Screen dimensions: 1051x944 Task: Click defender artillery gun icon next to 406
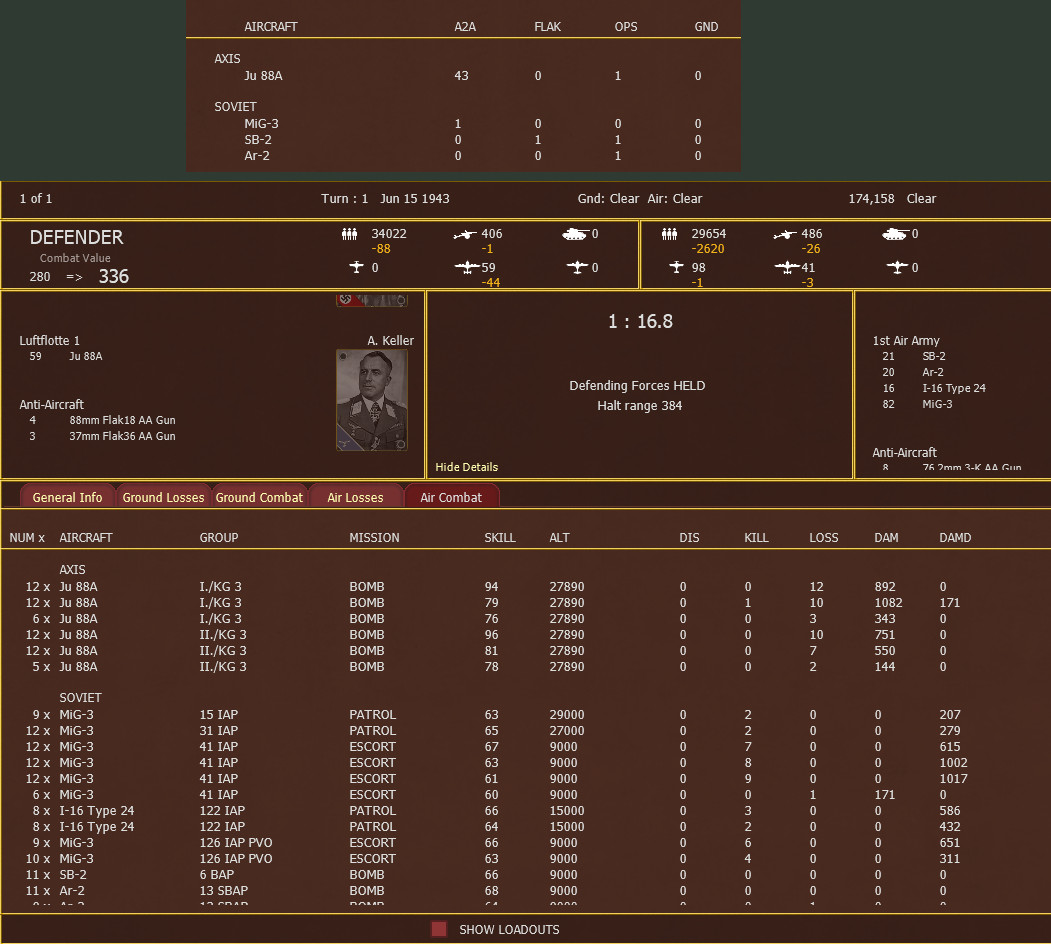click(x=465, y=234)
